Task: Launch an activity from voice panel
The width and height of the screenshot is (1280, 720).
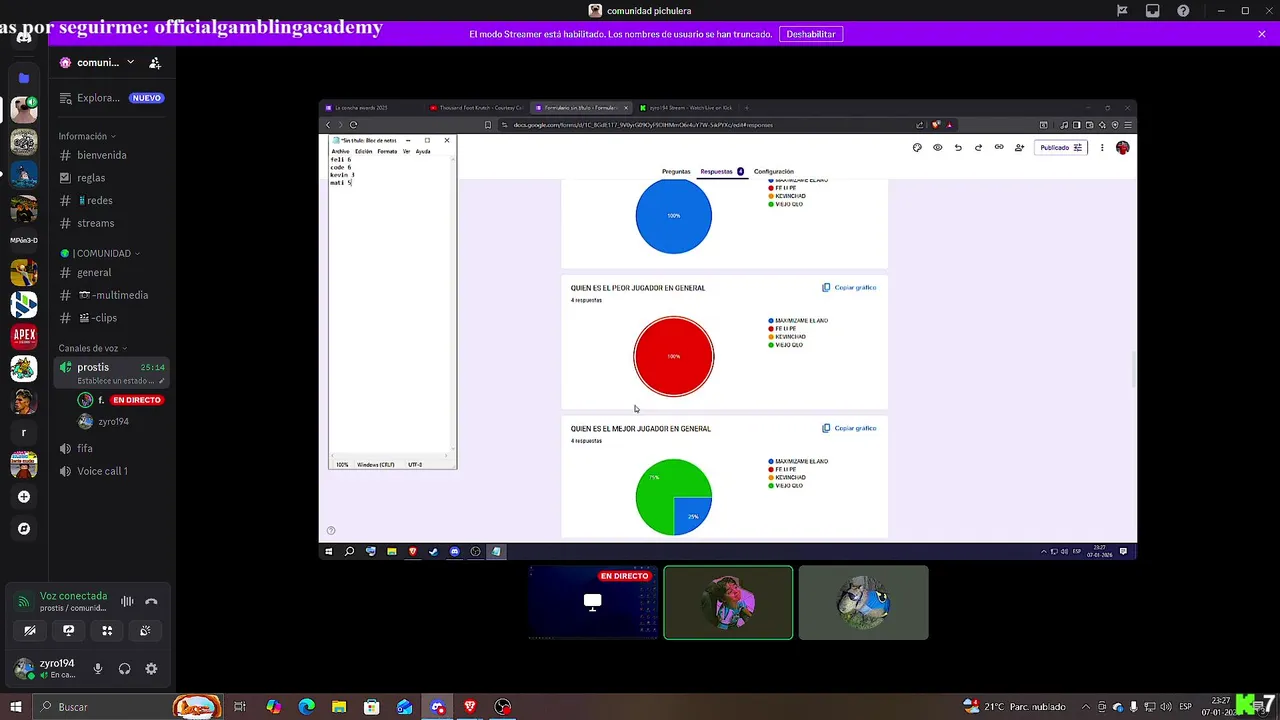Action: click(x=107, y=630)
